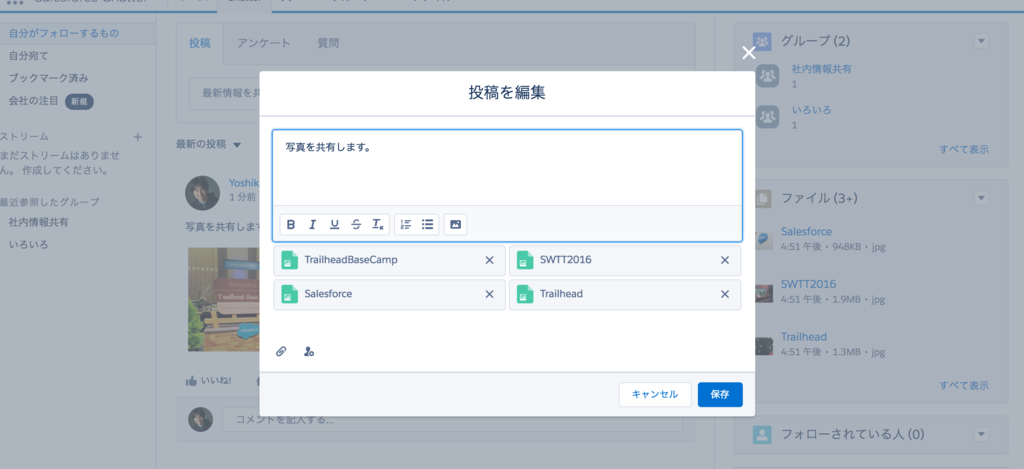Click the post author's profile photo

tap(202, 193)
